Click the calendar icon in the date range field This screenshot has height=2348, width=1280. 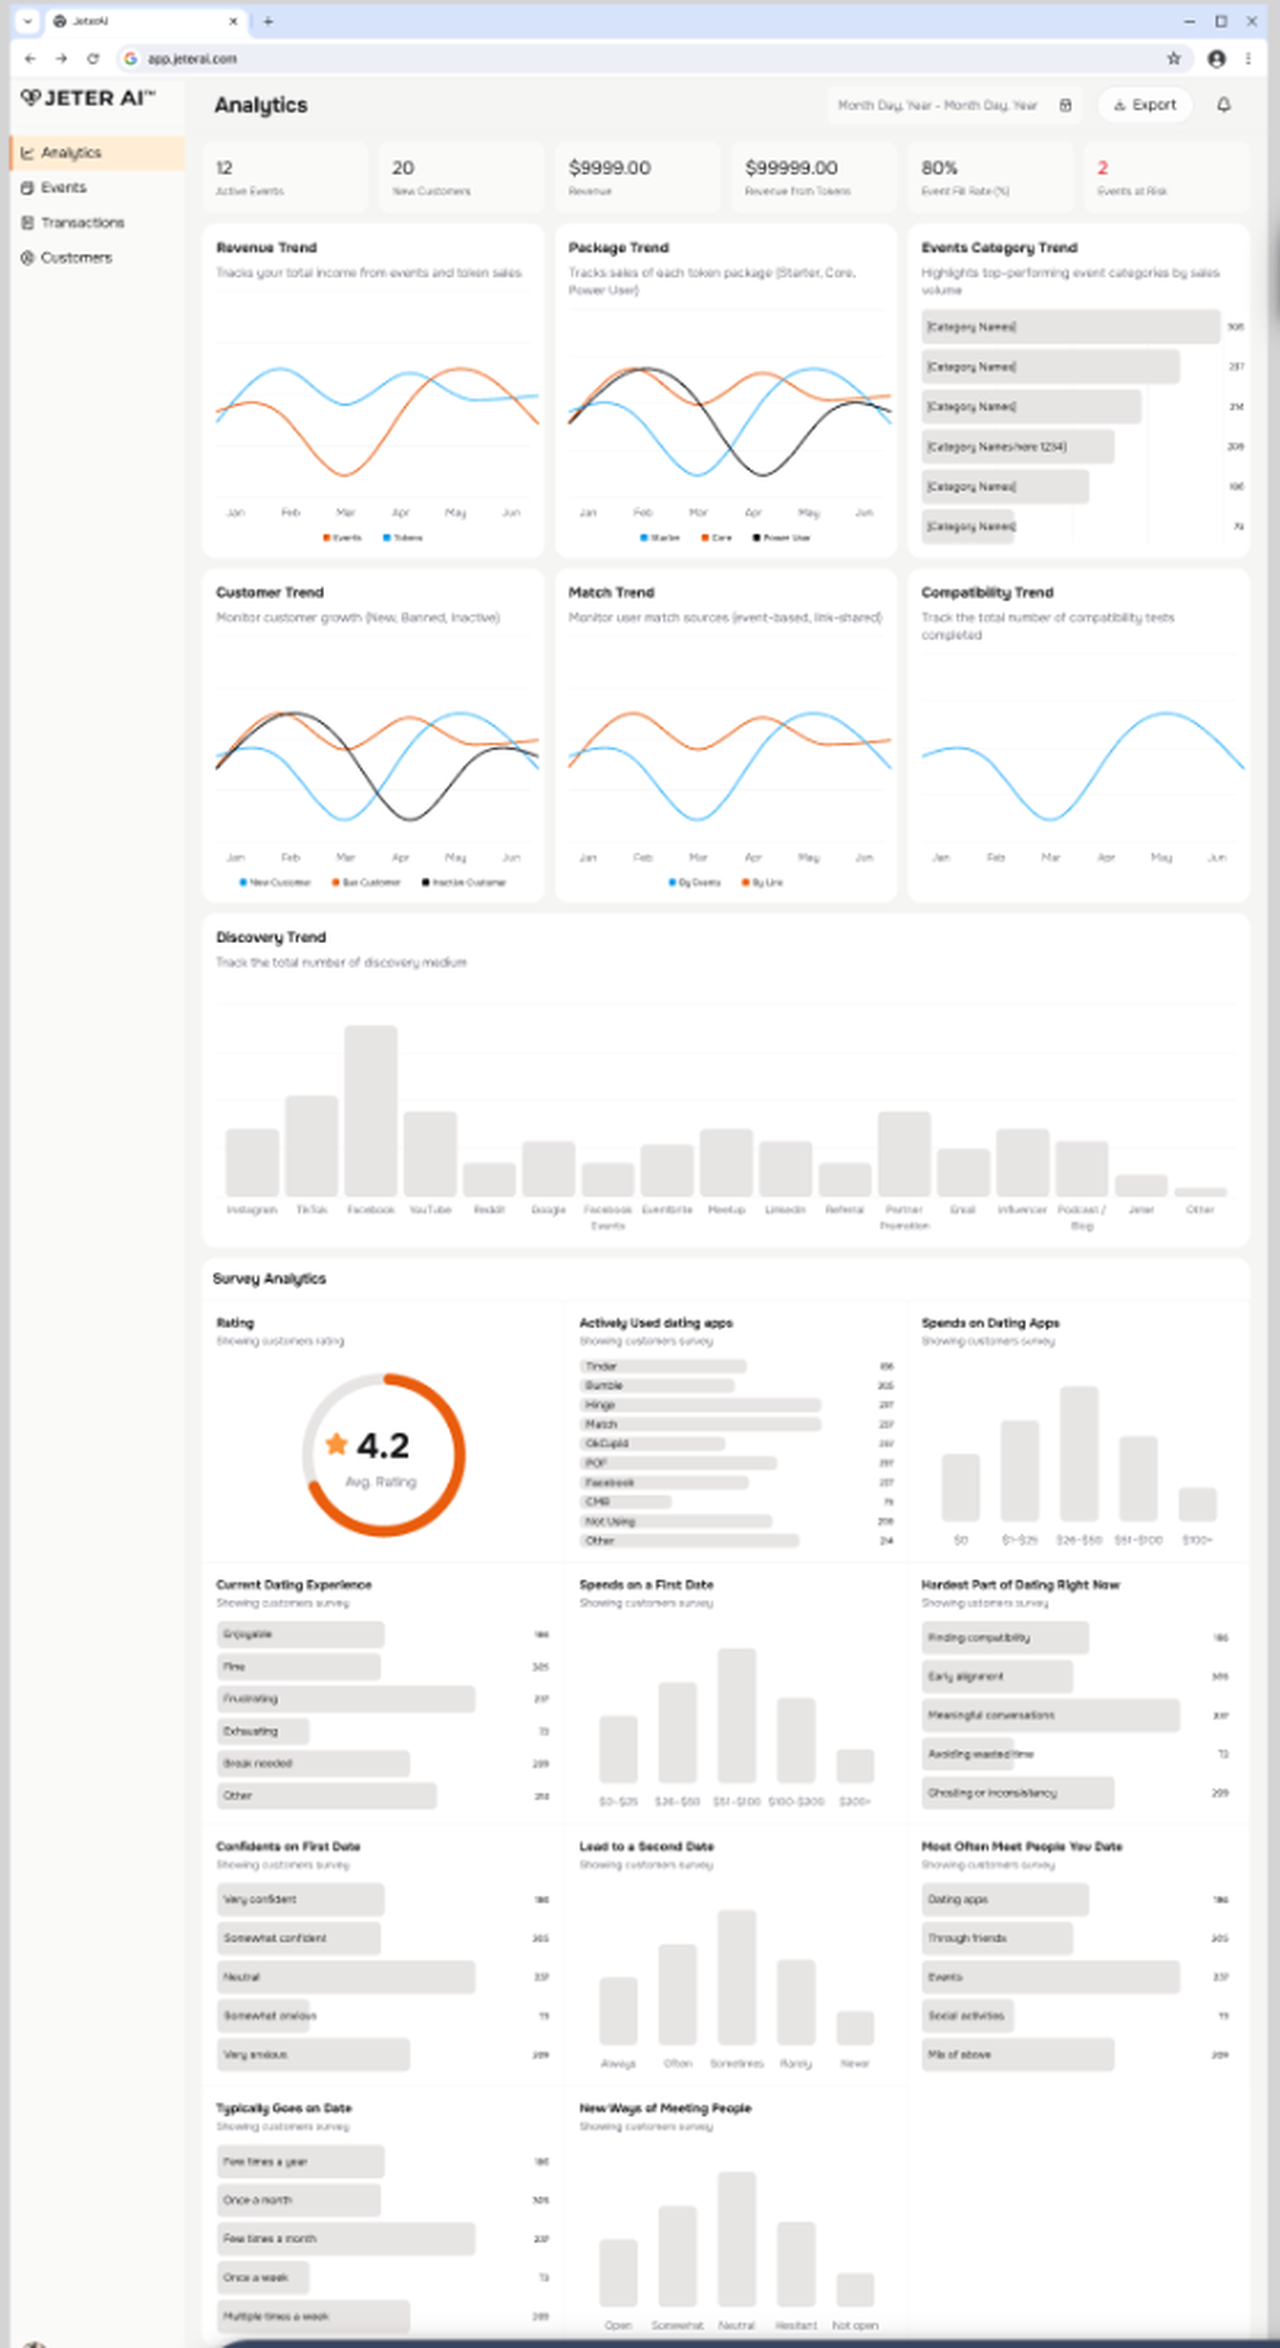[x=1066, y=105]
